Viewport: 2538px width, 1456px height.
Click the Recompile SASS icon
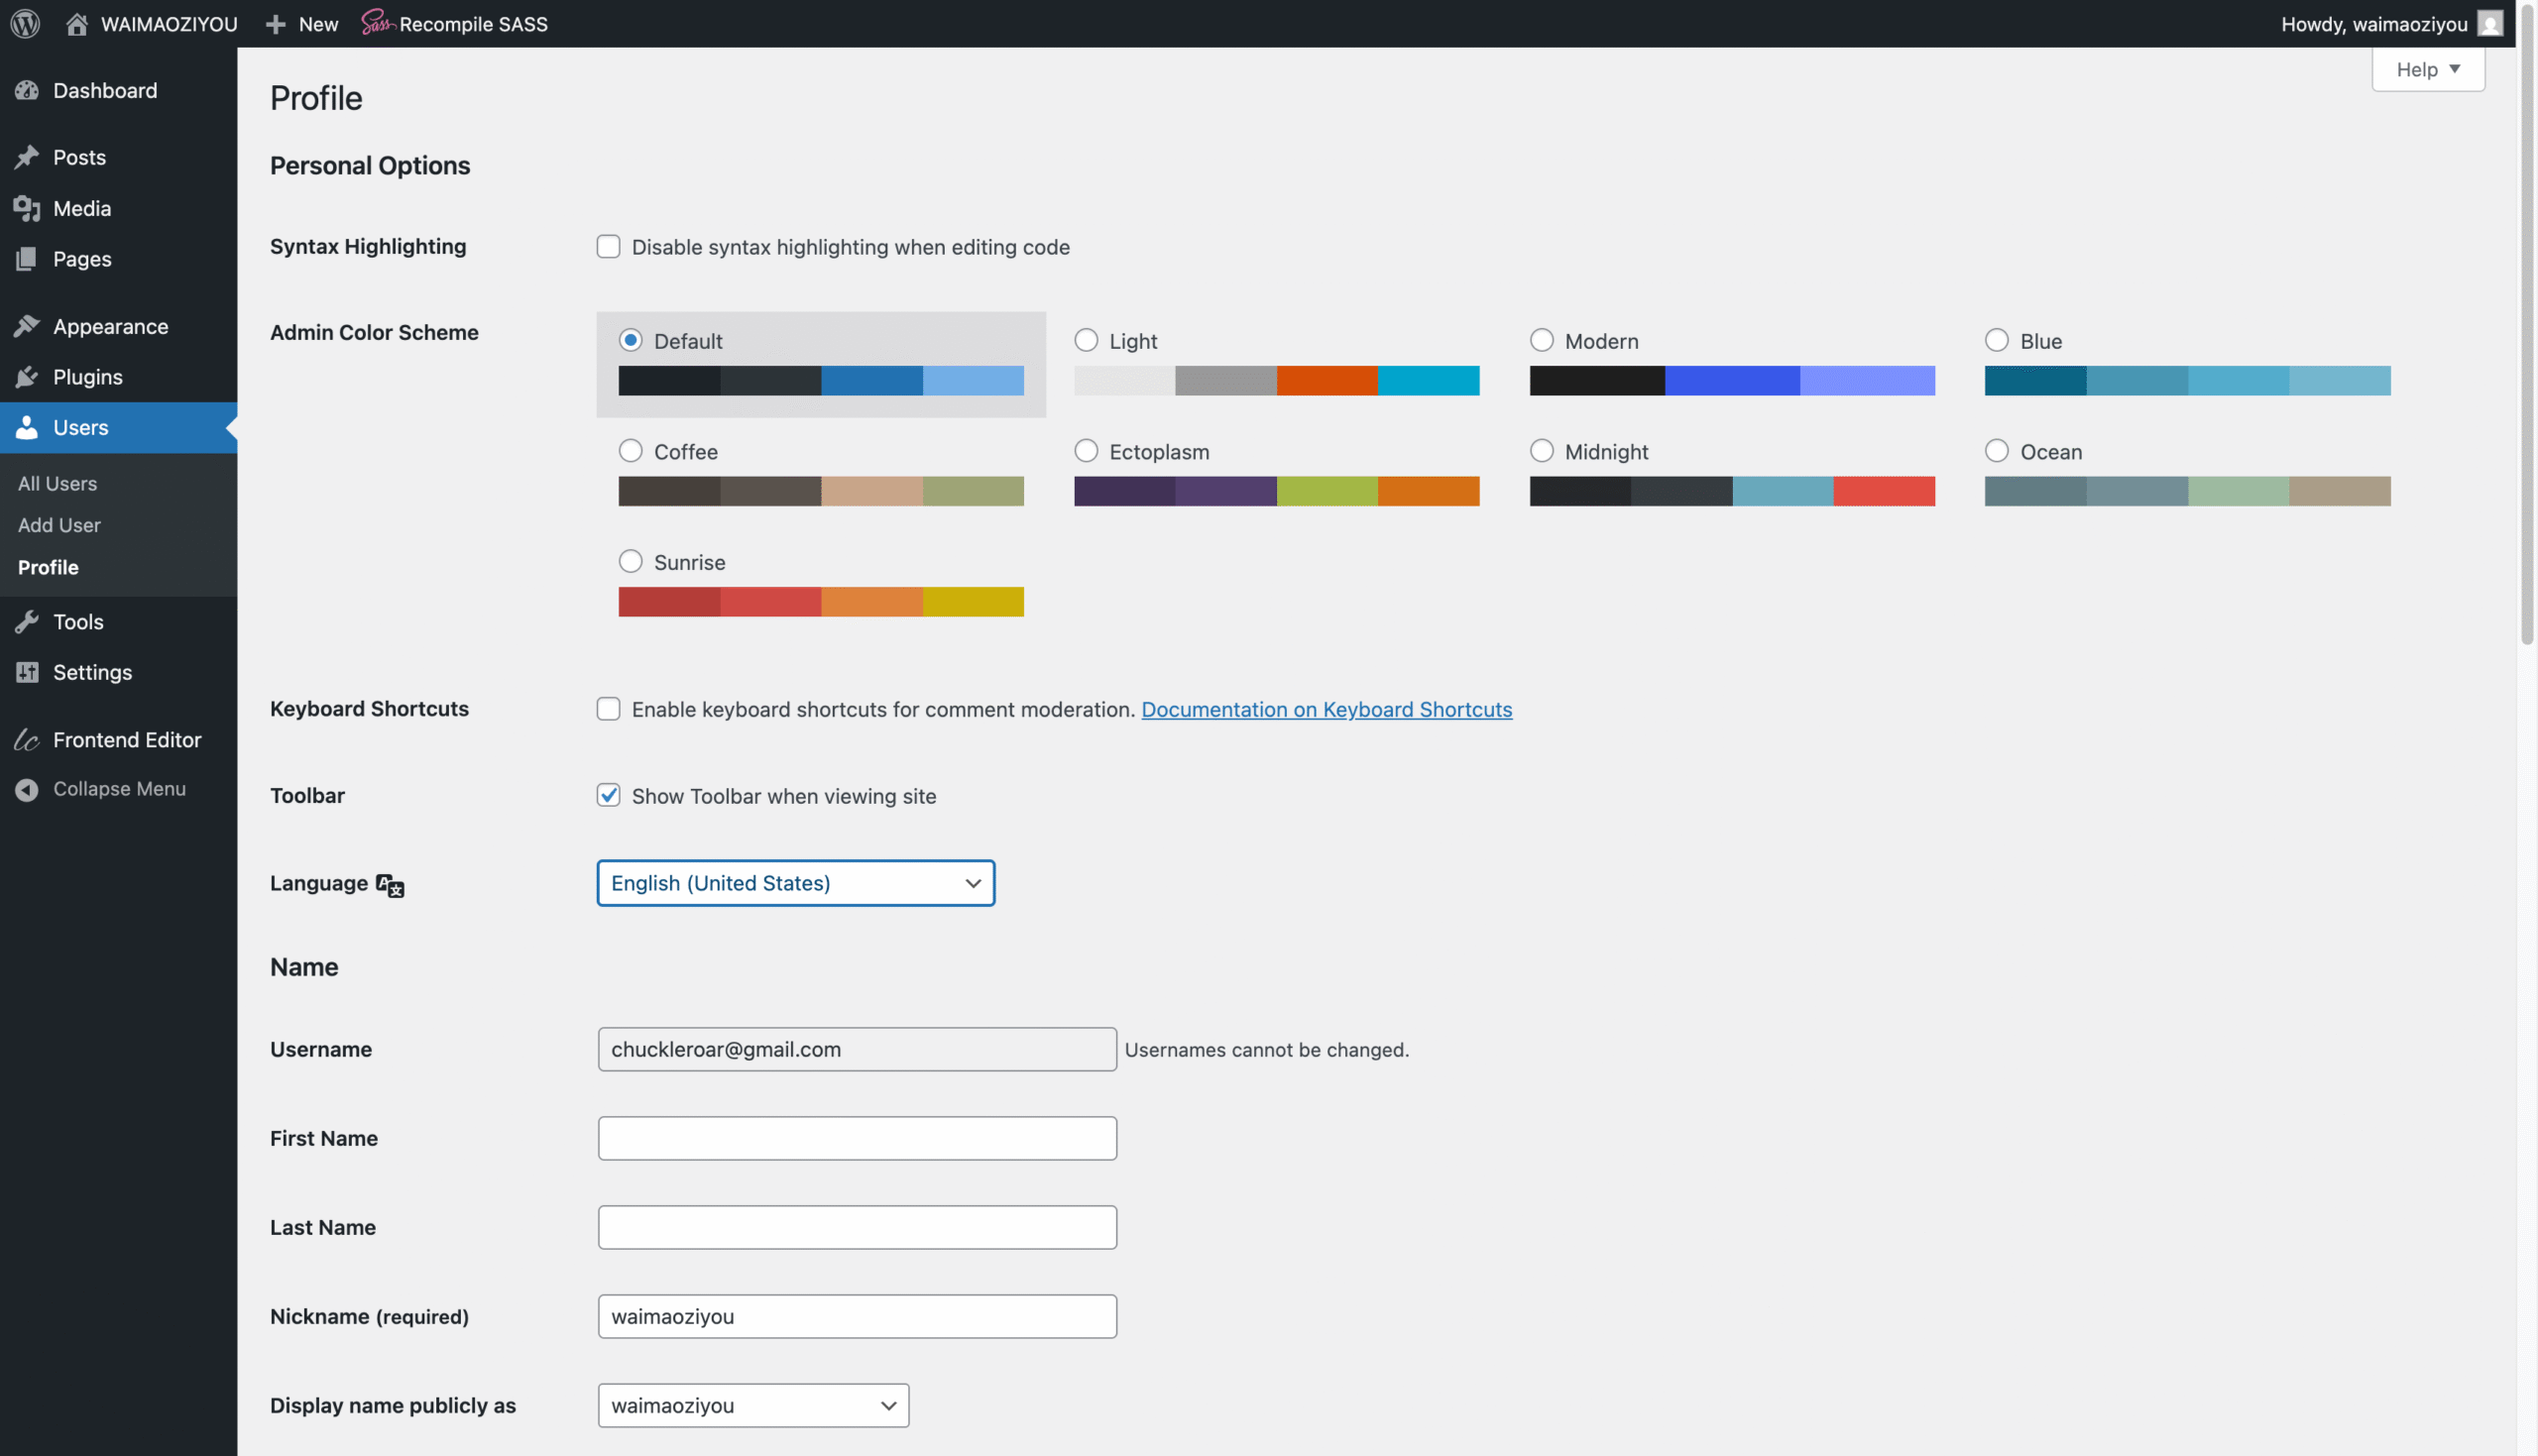click(376, 23)
